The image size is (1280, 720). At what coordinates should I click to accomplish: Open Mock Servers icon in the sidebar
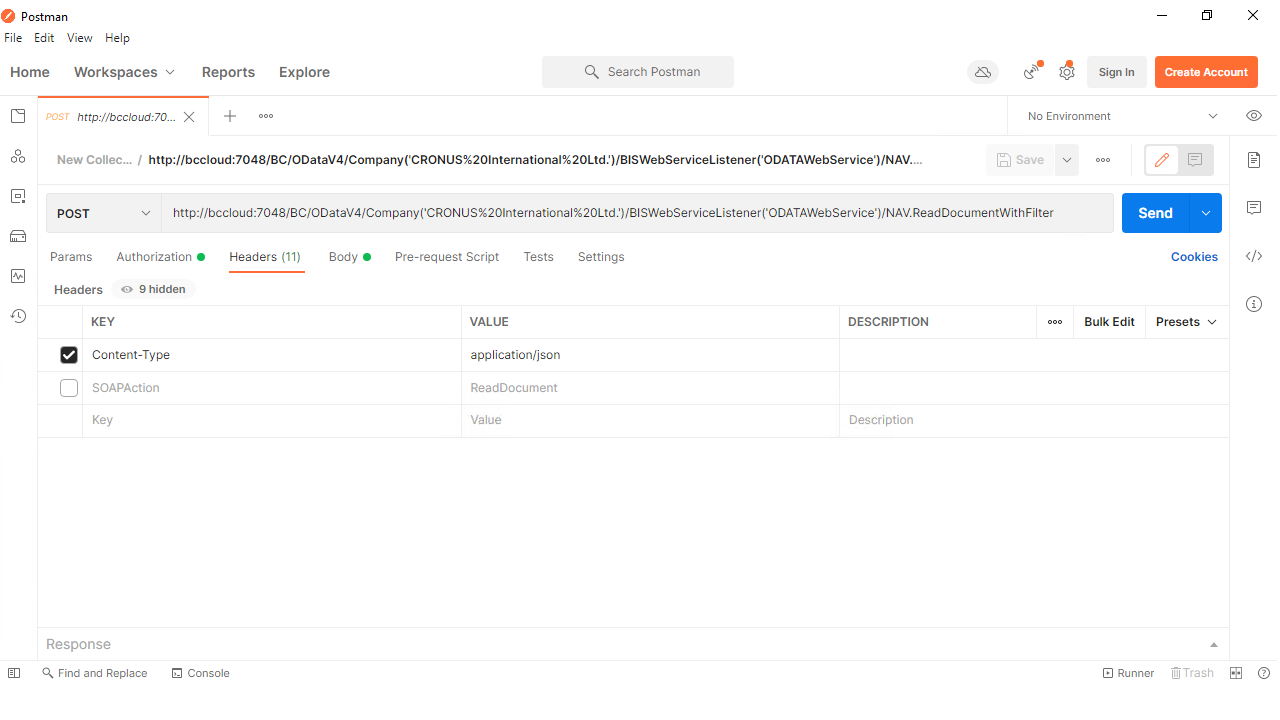tap(18, 236)
